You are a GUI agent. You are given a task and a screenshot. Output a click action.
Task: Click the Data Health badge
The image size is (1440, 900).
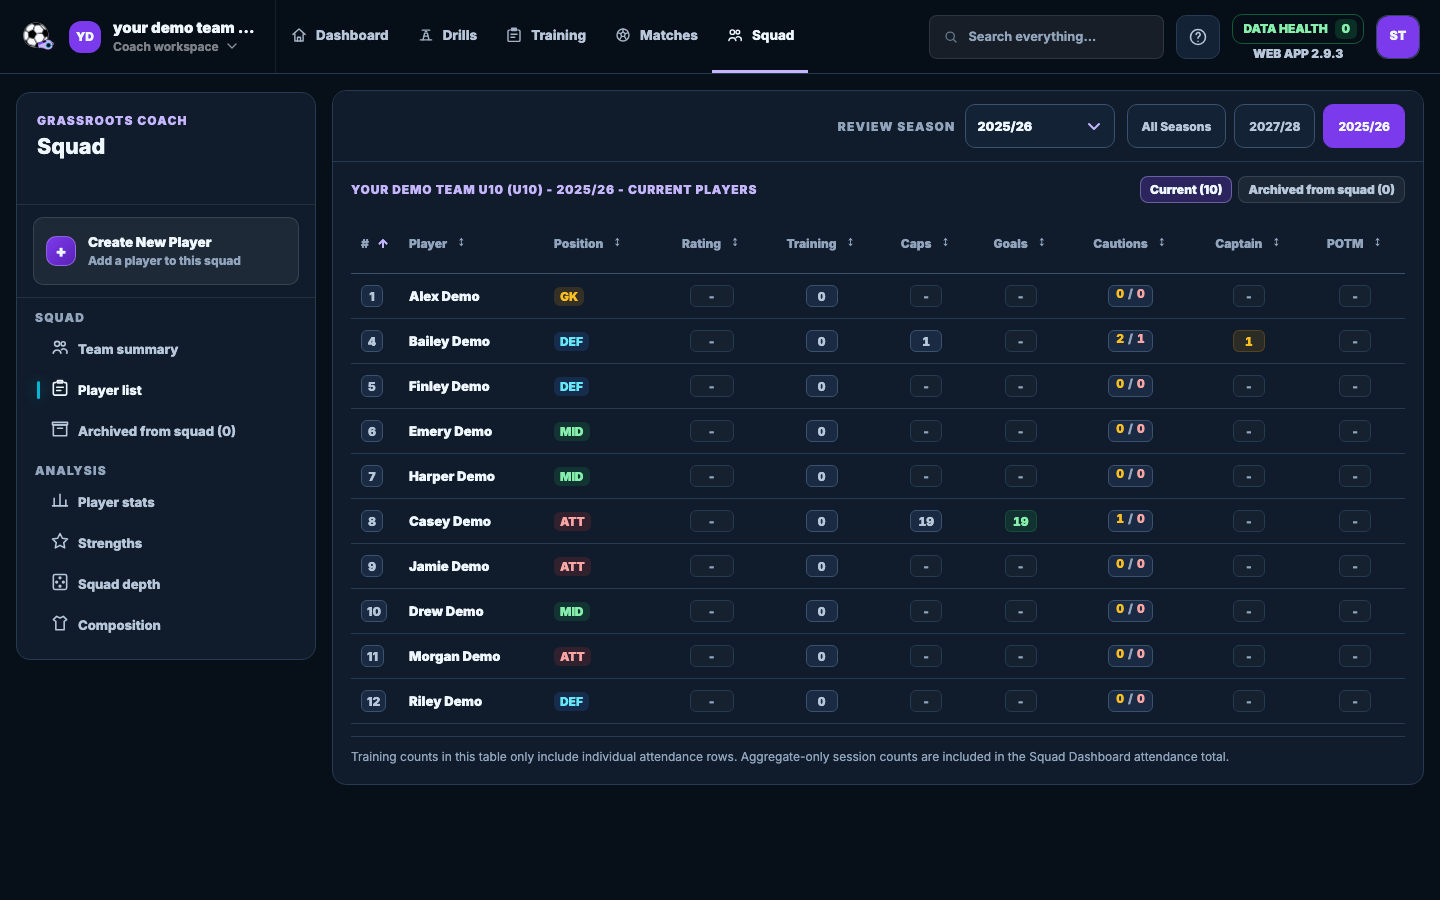[x=1298, y=29]
